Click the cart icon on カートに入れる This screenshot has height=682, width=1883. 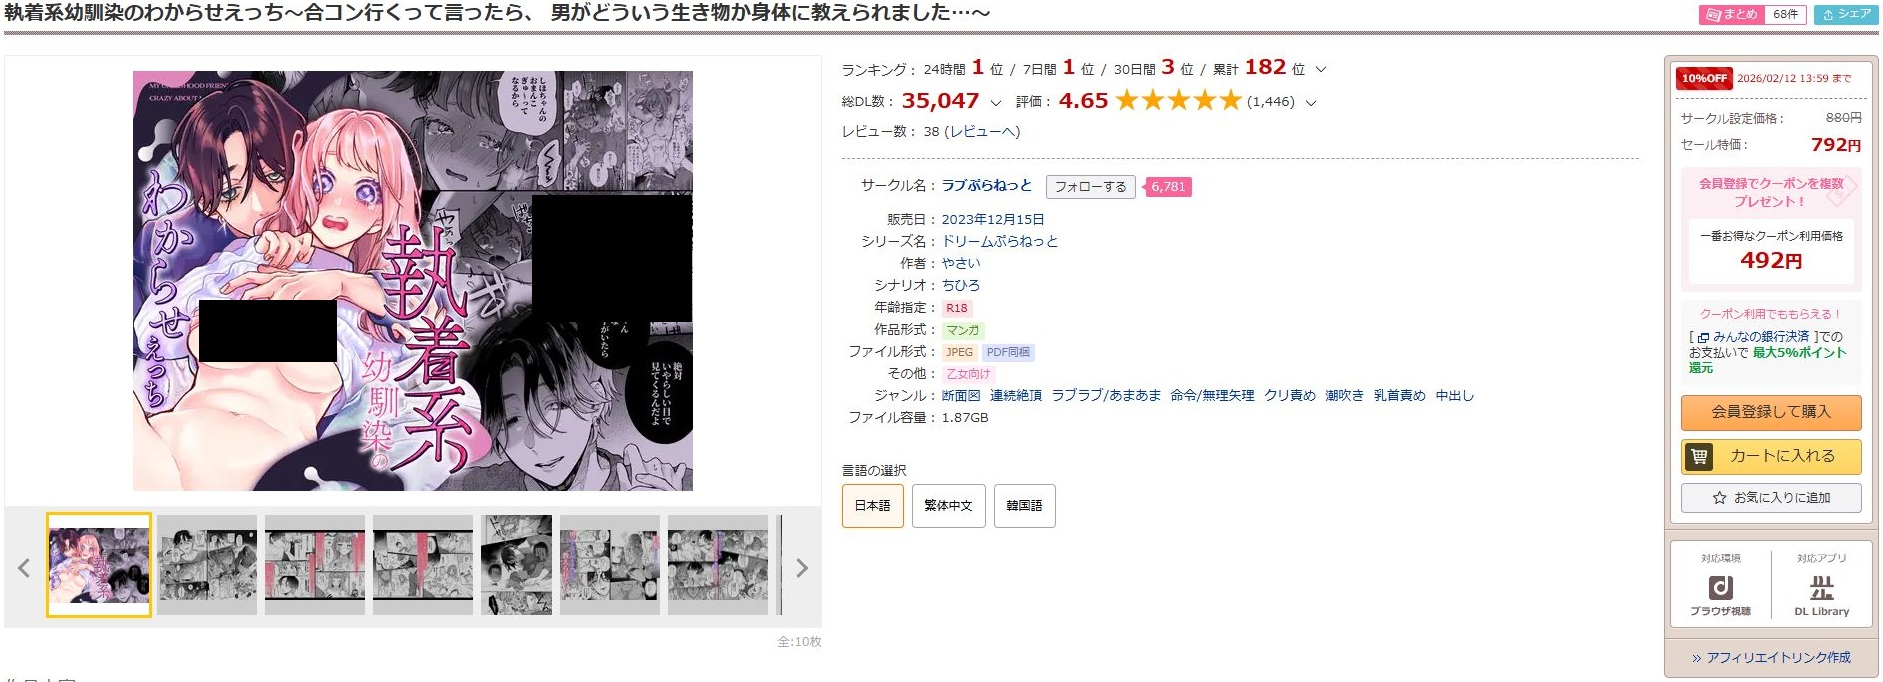1698,456
